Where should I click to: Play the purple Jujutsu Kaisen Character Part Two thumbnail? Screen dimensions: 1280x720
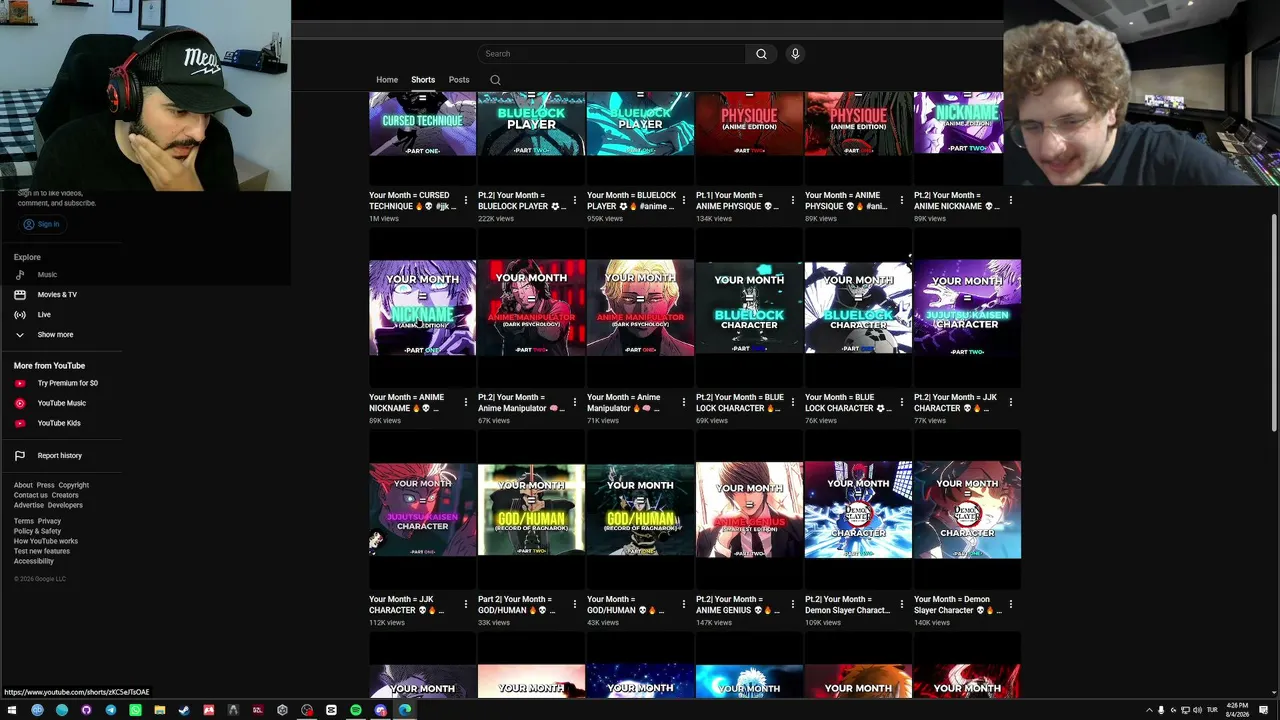pyautogui.click(x=967, y=308)
